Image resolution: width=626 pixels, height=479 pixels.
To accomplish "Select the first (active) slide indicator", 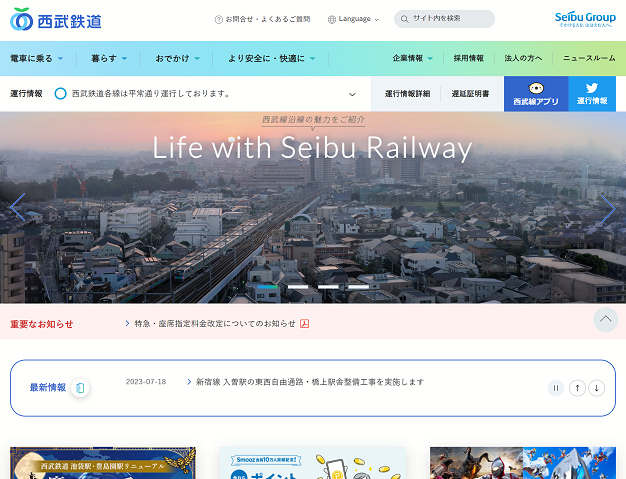I will [267, 287].
